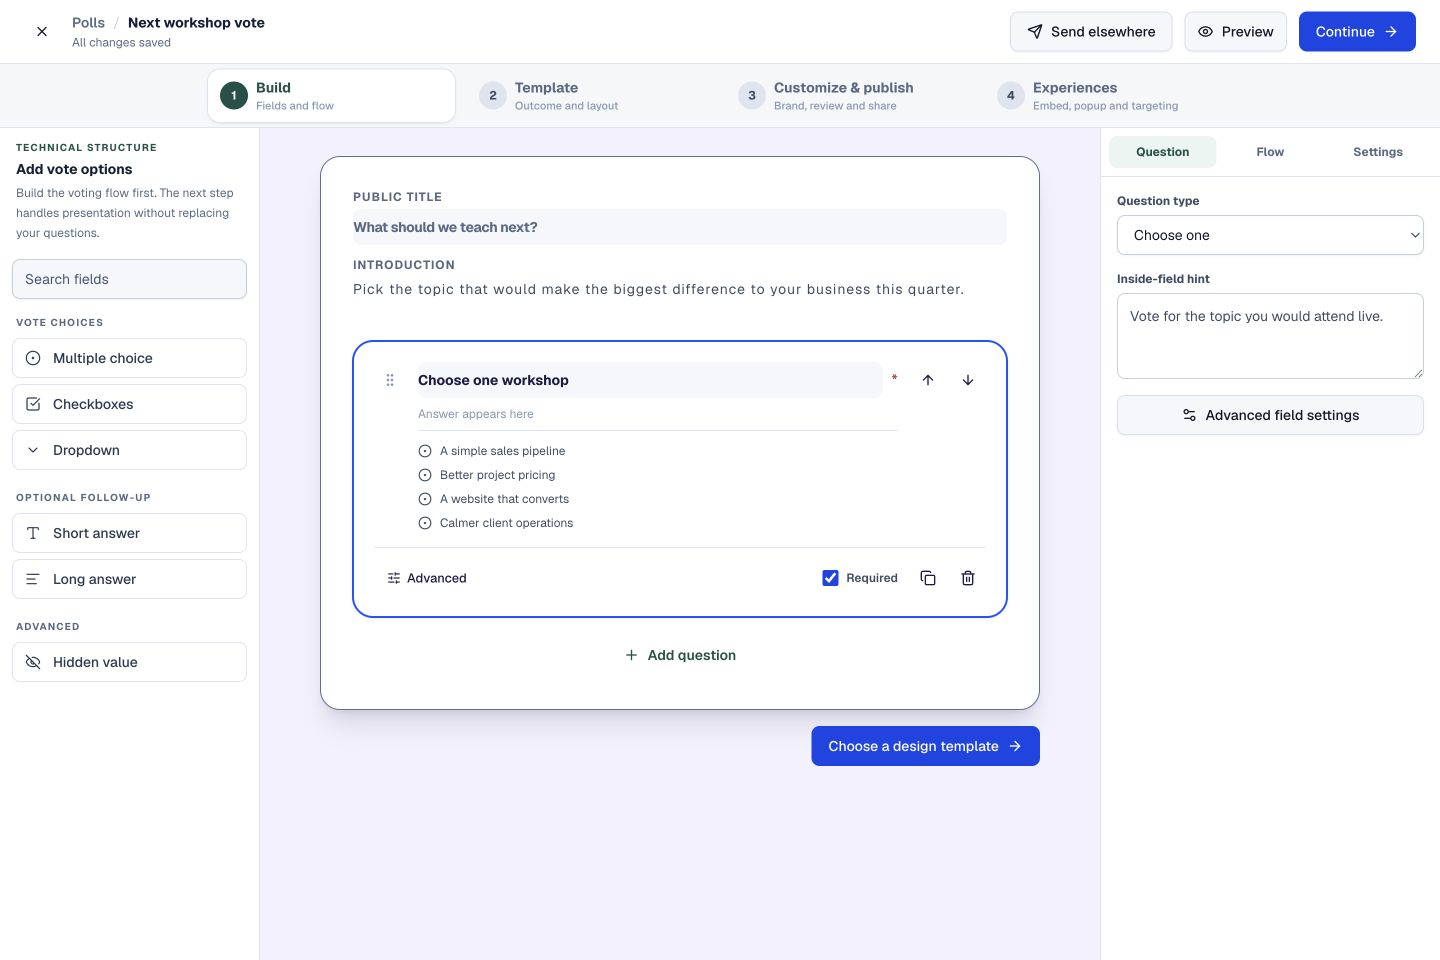Viewport: 1440px width, 960px height.
Task: Open the Preview
Action: (1236, 32)
